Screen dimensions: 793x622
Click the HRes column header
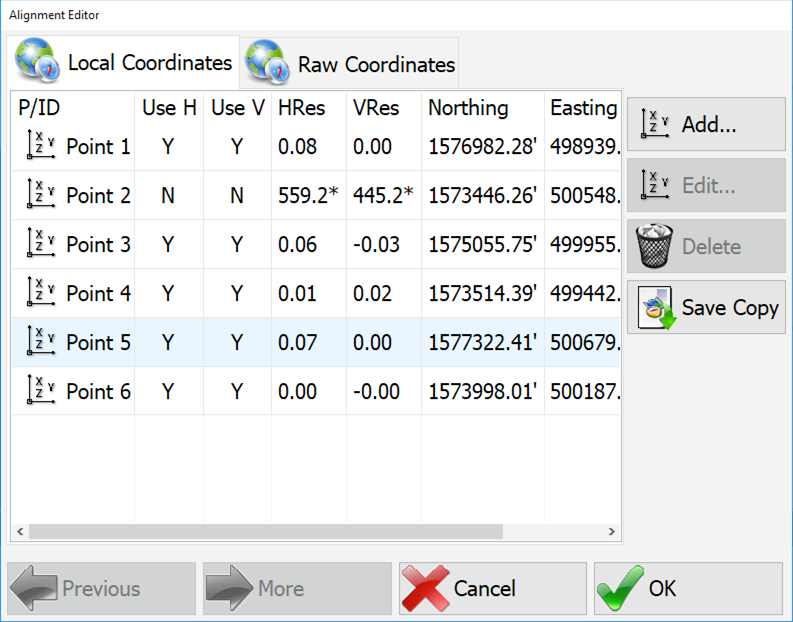click(301, 108)
